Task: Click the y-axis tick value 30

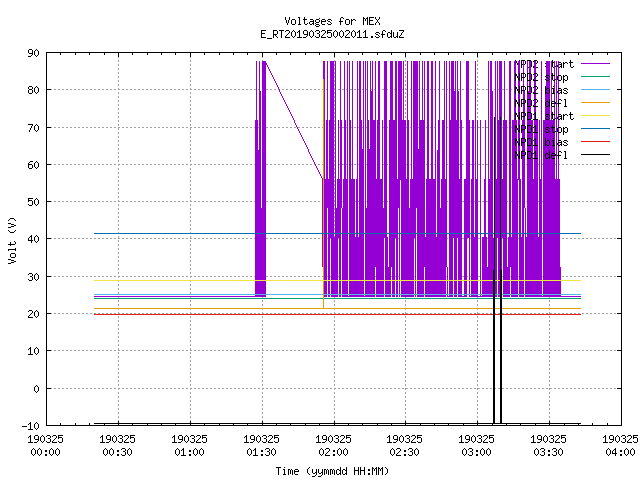Action: [x=33, y=277]
